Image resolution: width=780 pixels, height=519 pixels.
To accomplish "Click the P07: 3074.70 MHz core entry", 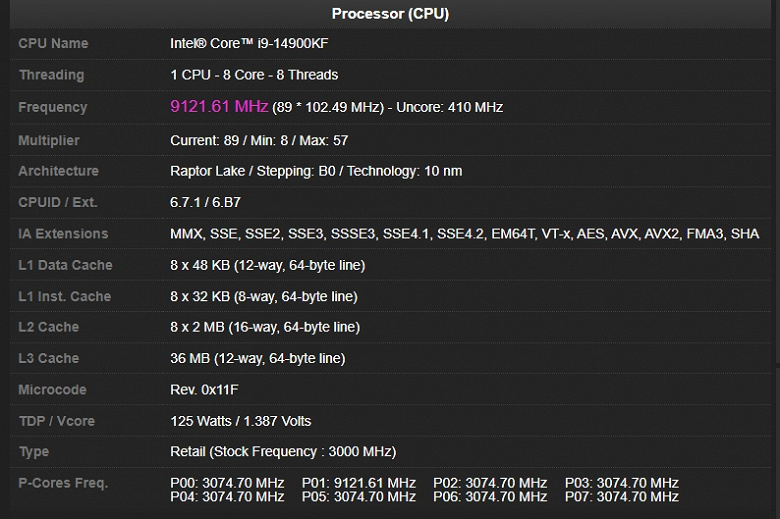I will pos(622,497).
